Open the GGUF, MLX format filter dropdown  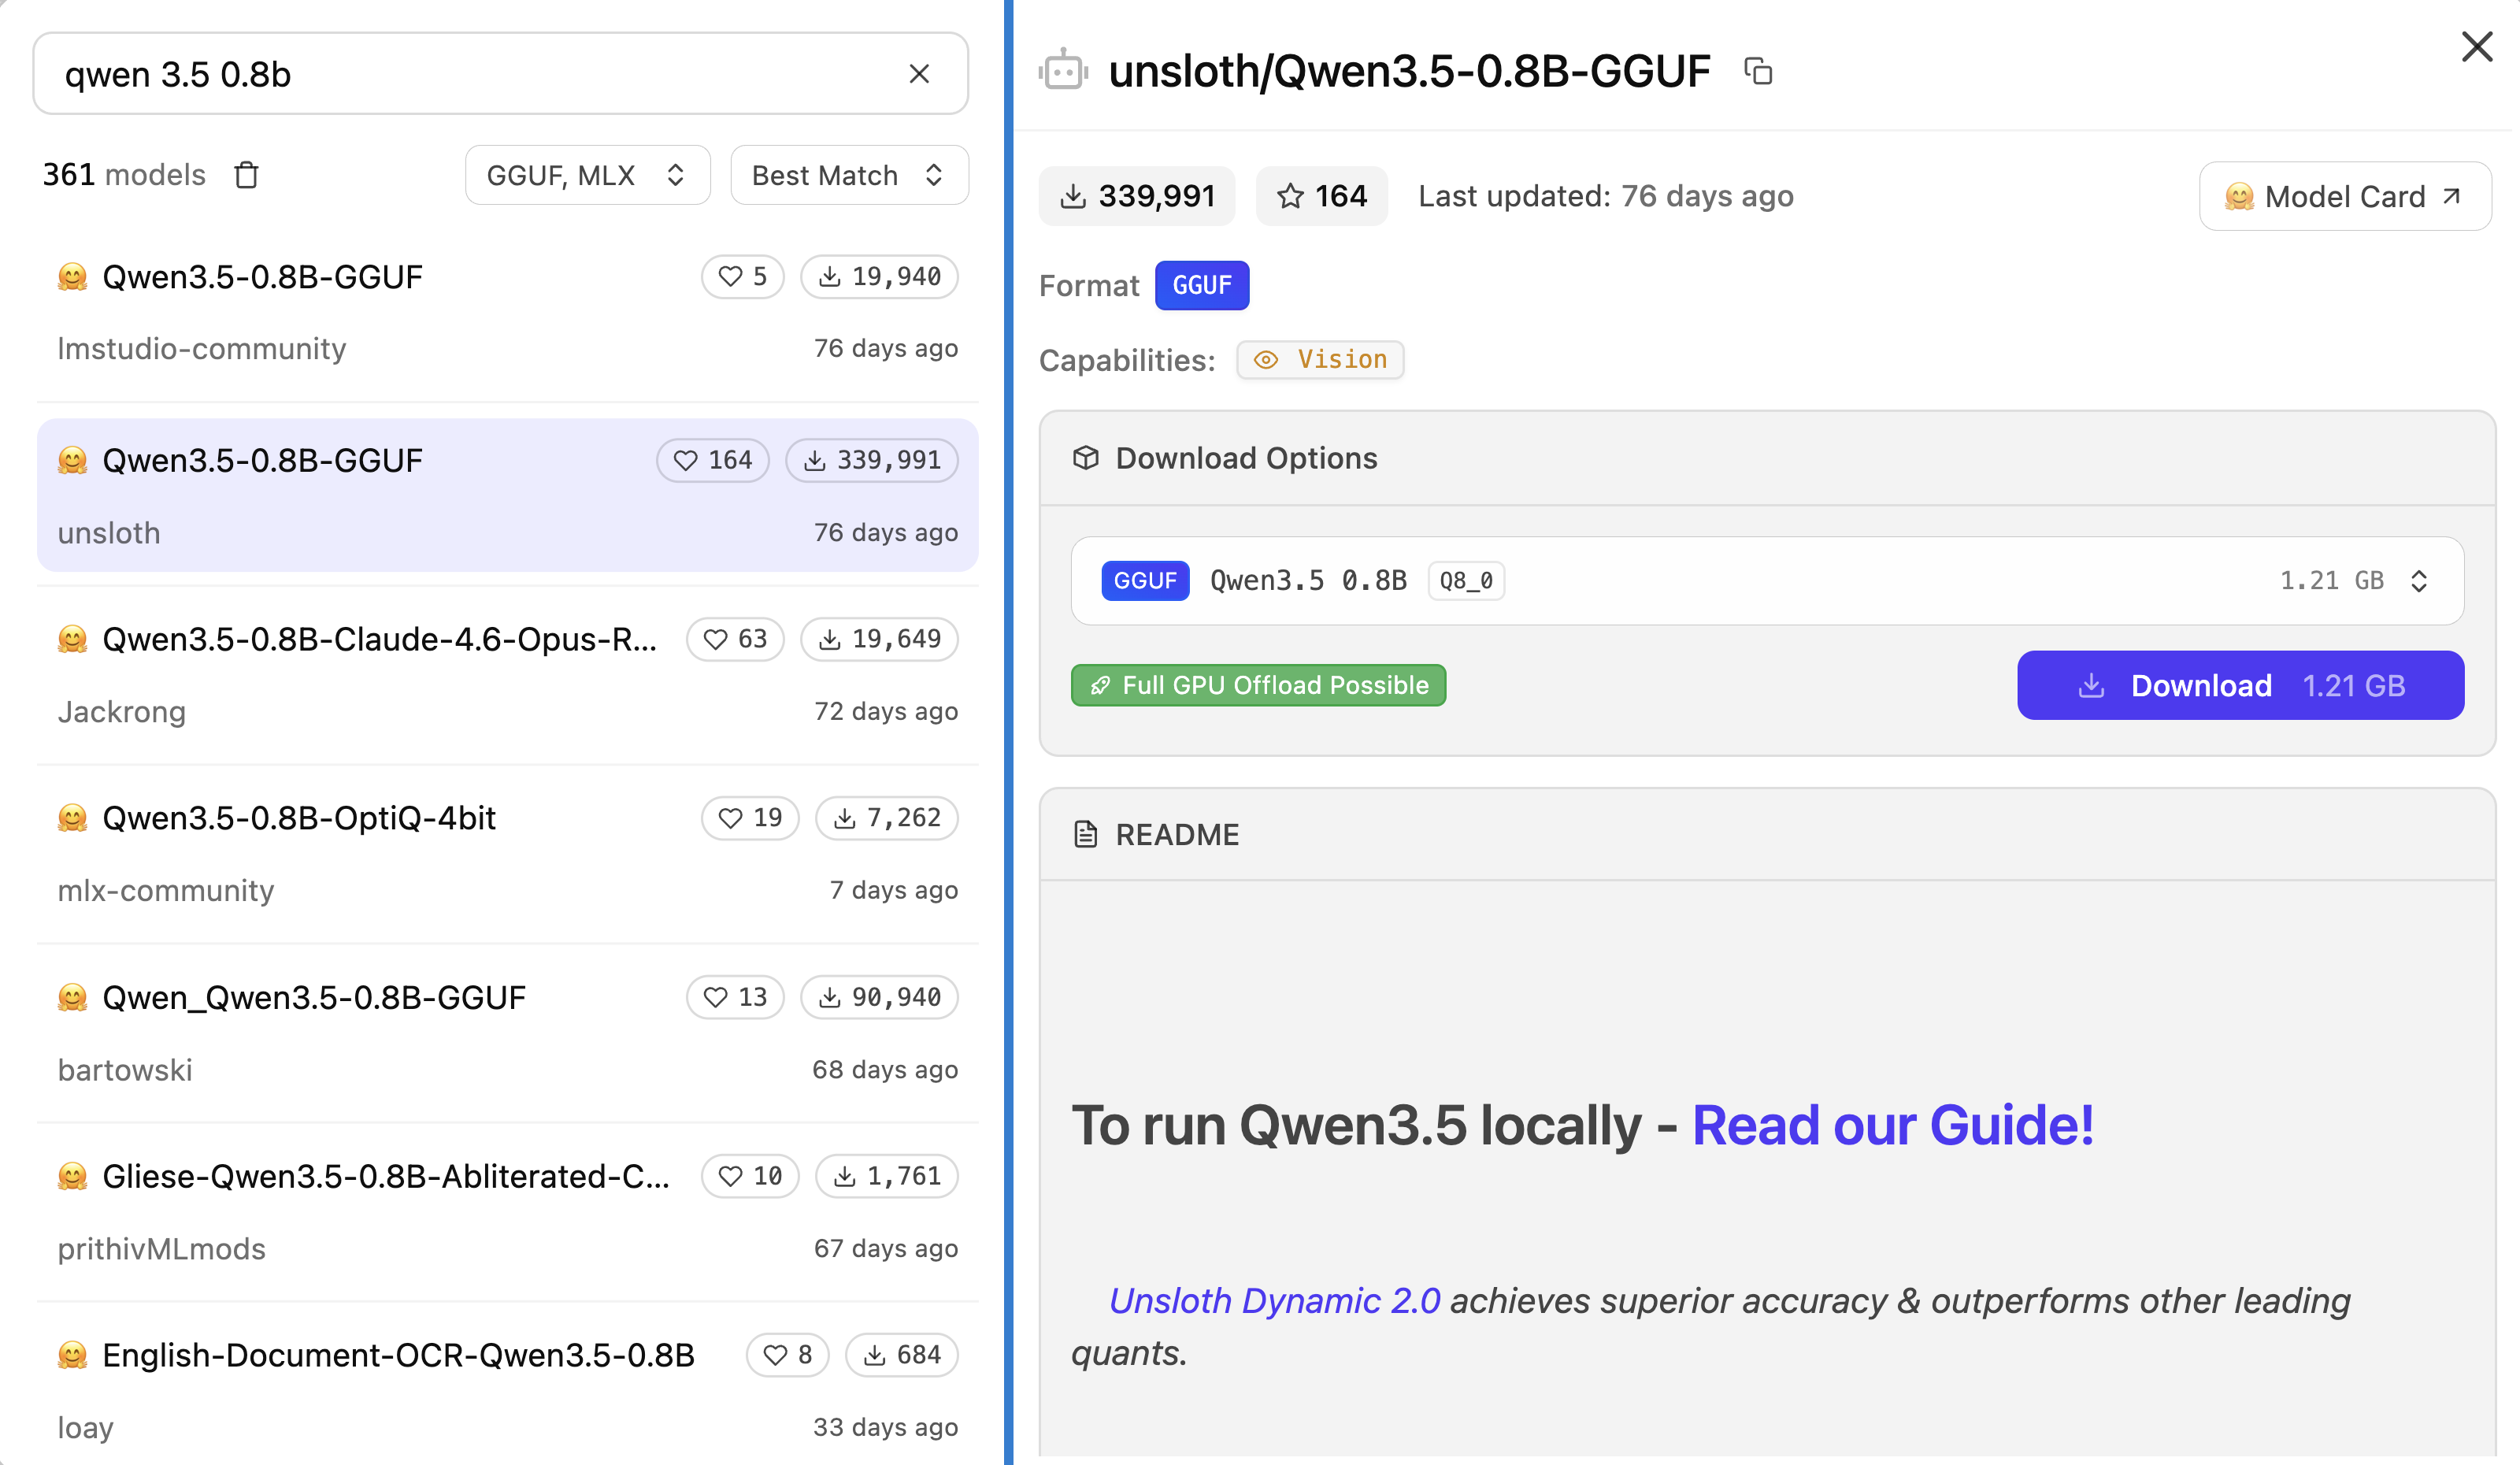pyautogui.click(x=587, y=175)
